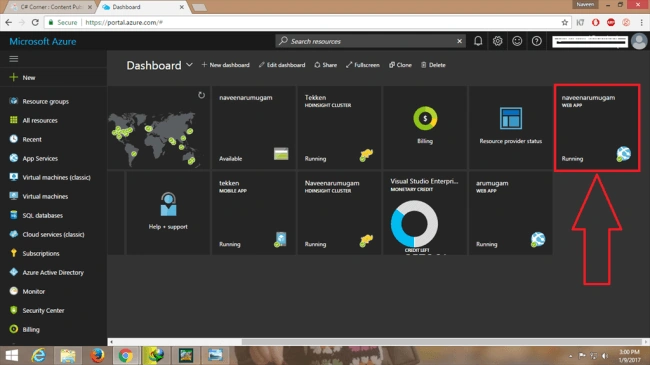Open Visual Studio Enterprise credit tile
This screenshot has height=365, width=650.
point(425,213)
